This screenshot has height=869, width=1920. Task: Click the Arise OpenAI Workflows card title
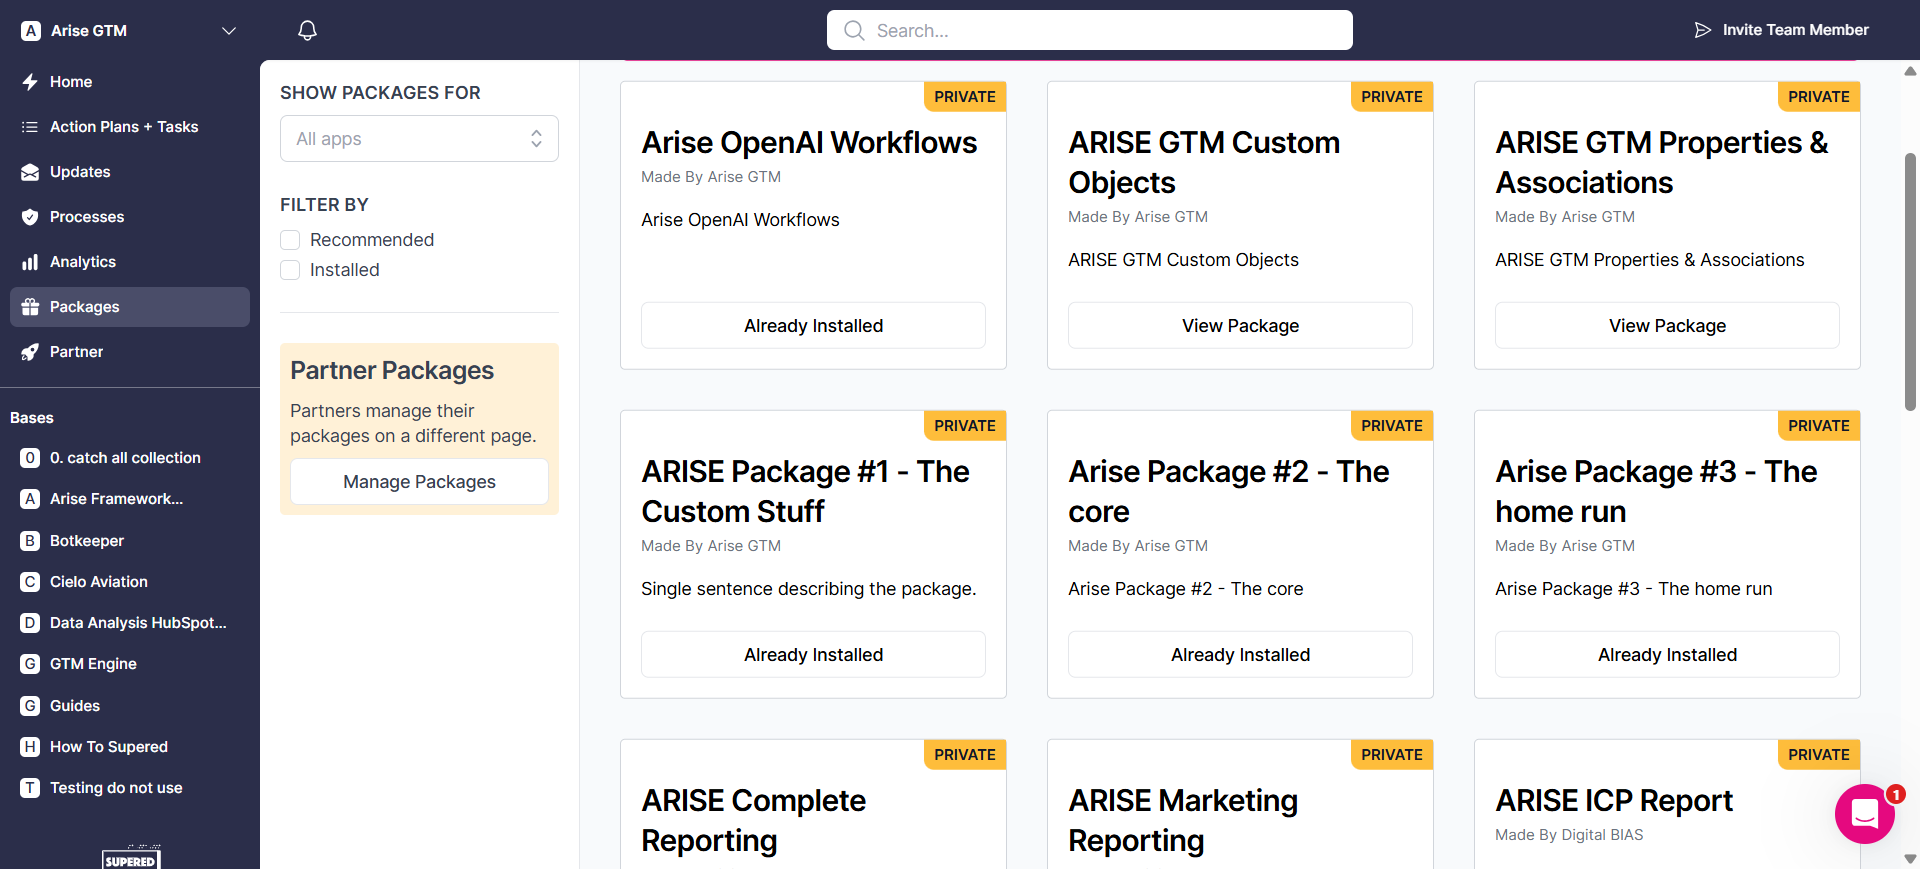click(809, 143)
